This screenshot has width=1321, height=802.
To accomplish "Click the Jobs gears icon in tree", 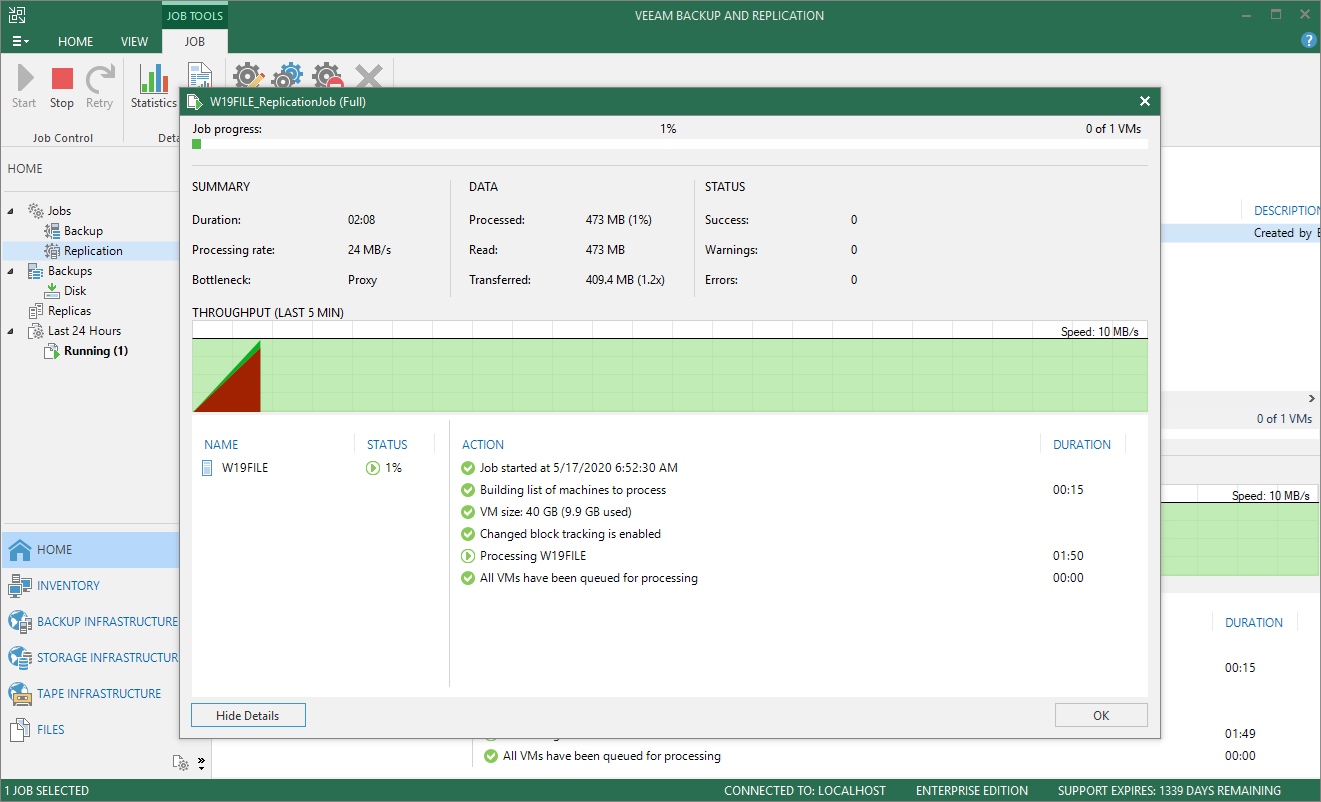I will coord(36,211).
